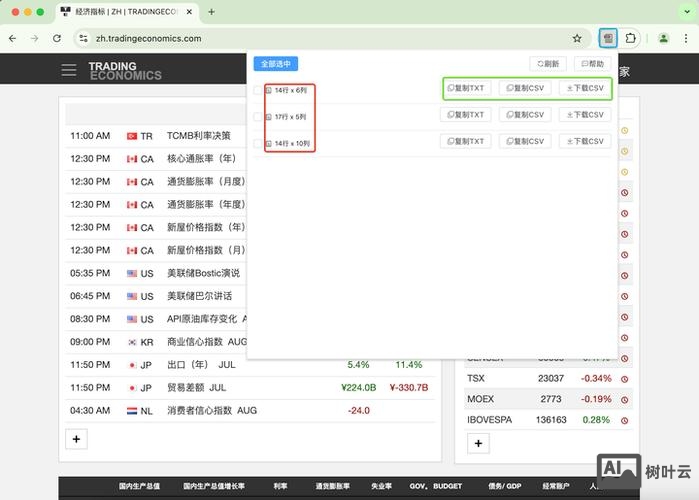Viewport: 699px width, 500px height.
Task: Open the GOV. BUDGET tab
Action: pyautogui.click(x=436, y=486)
